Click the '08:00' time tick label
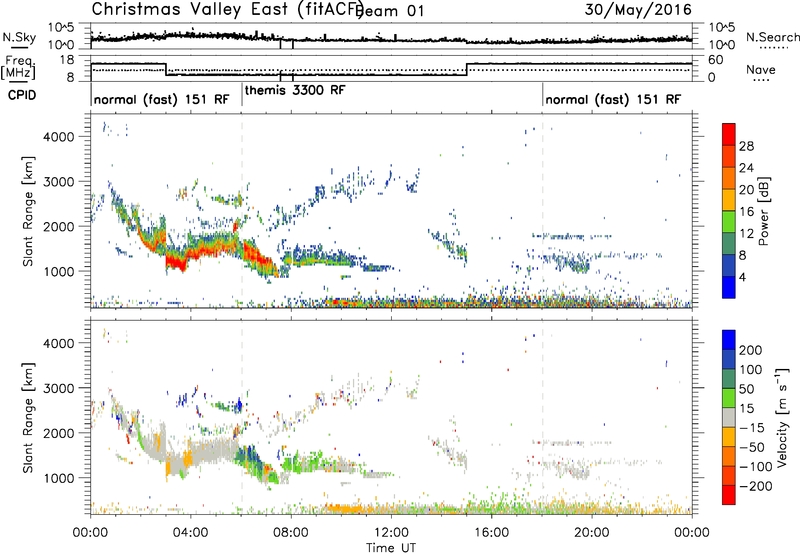The height and width of the screenshot is (554, 800). [291, 533]
